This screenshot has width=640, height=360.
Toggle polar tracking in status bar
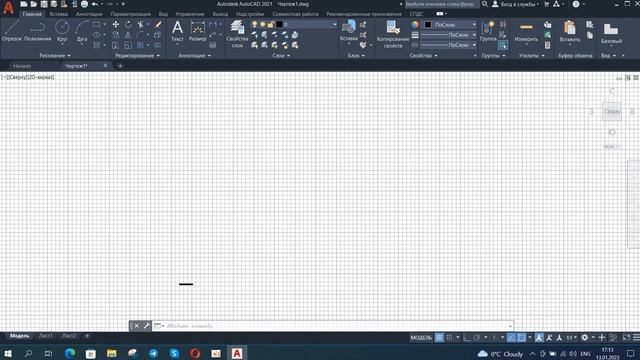477,338
